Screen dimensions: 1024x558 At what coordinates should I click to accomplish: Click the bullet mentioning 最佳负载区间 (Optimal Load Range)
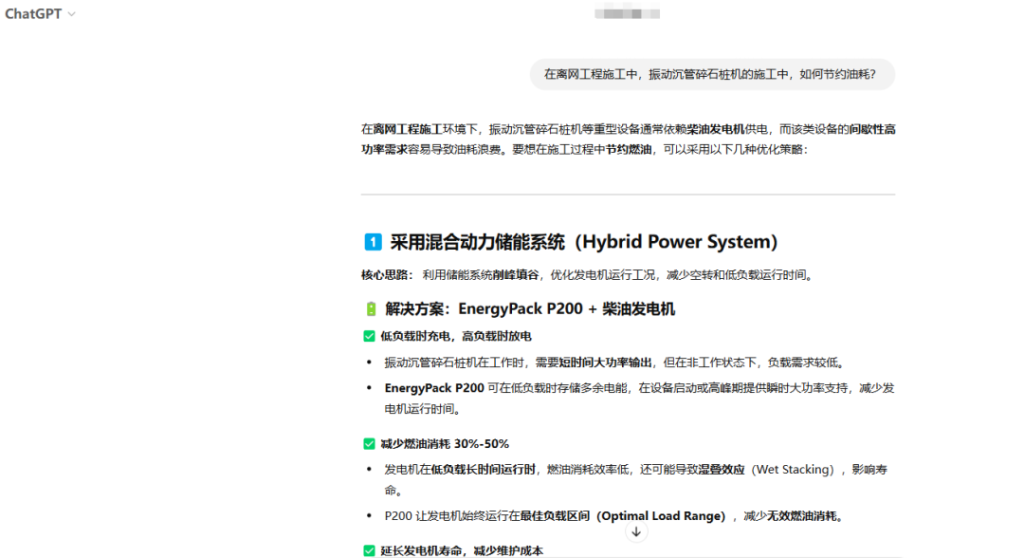[615, 516]
